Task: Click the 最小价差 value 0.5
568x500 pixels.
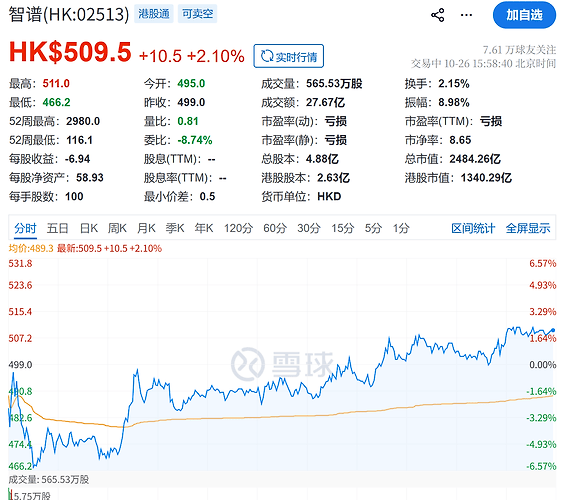Action: tap(207, 197)
